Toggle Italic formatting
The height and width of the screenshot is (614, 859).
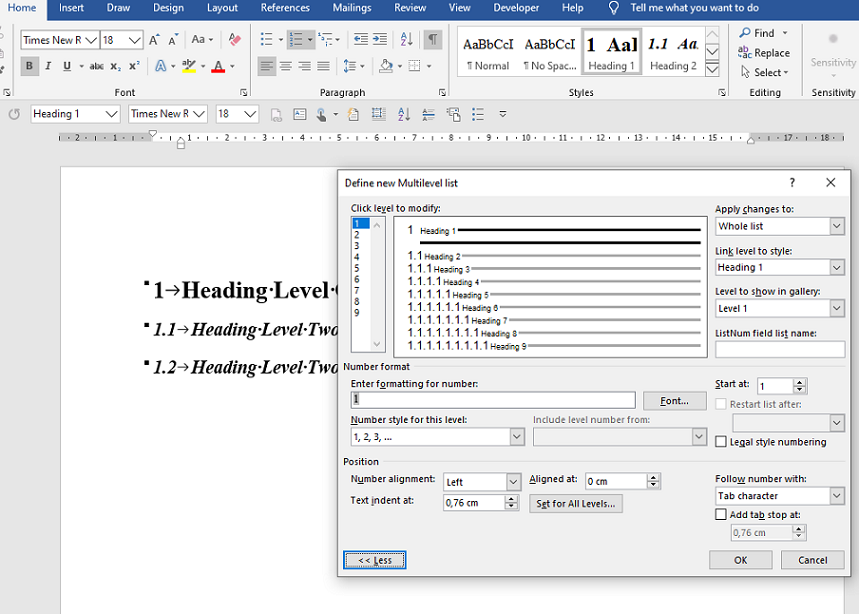tap(46, 66)
